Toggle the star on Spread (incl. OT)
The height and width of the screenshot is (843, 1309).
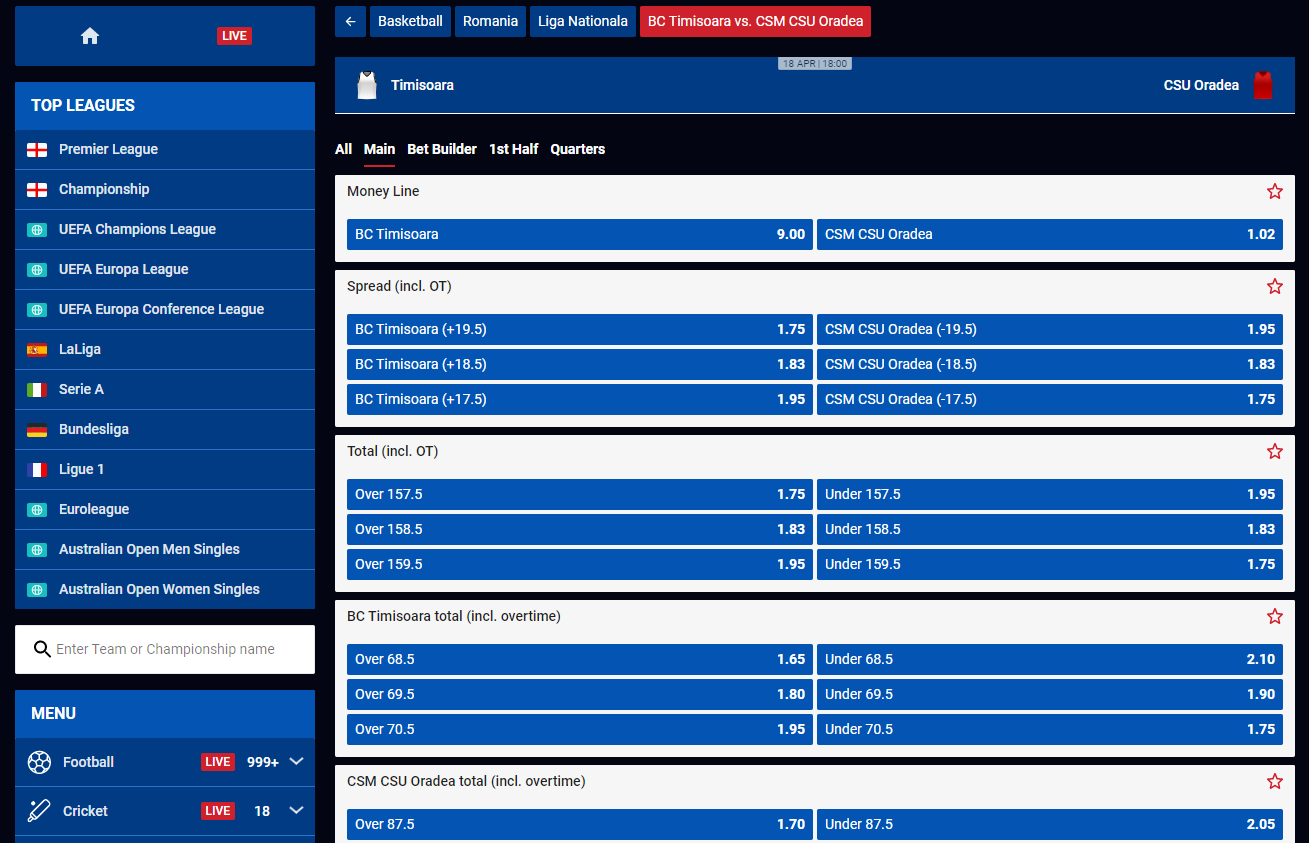tap(1274, 286)
